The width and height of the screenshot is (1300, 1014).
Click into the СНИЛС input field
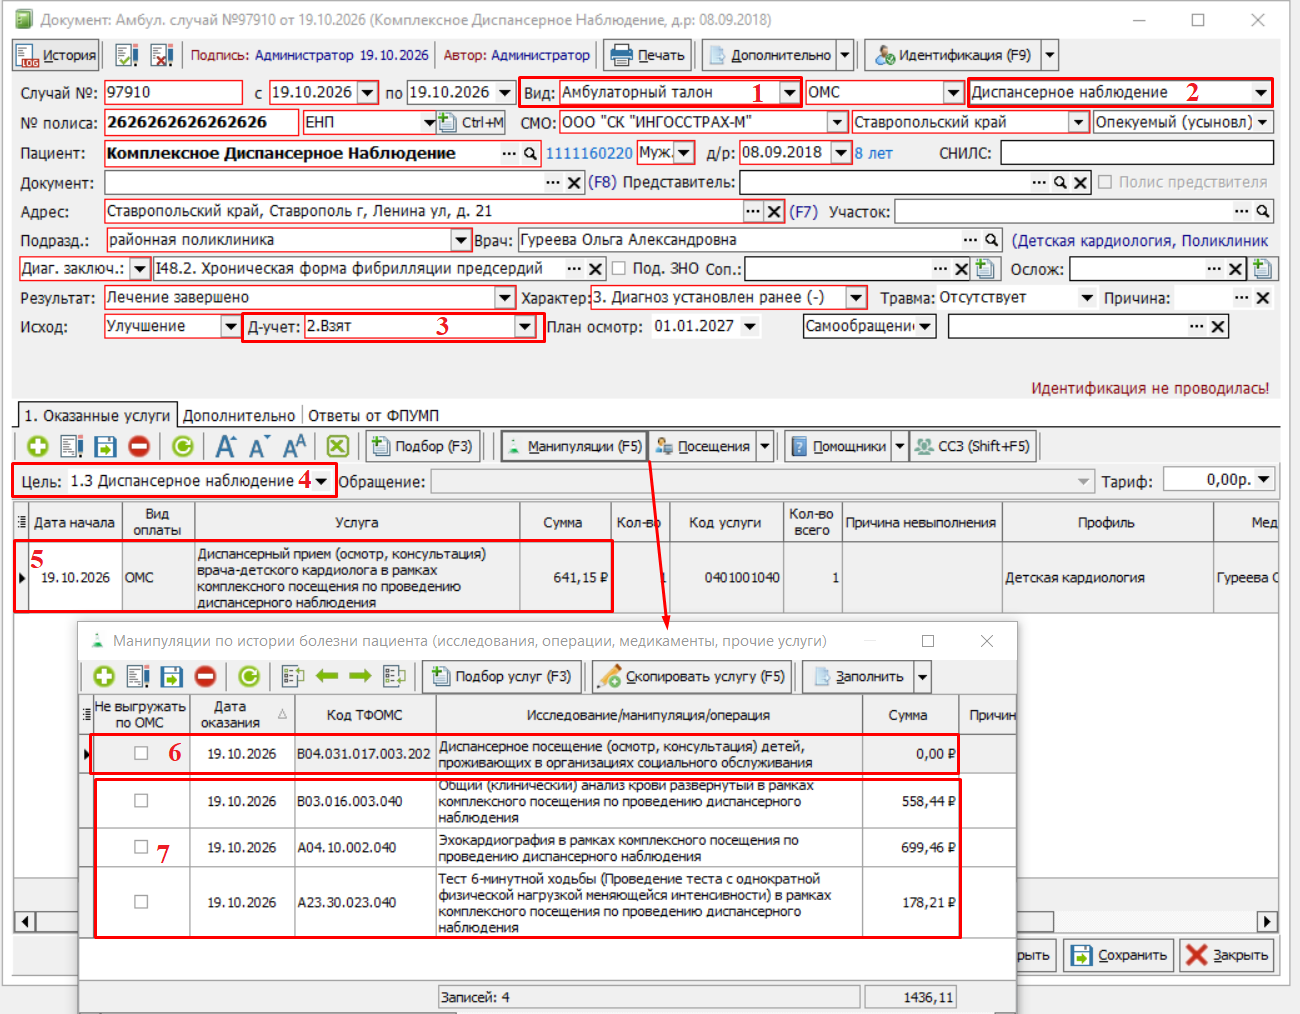1137,153
